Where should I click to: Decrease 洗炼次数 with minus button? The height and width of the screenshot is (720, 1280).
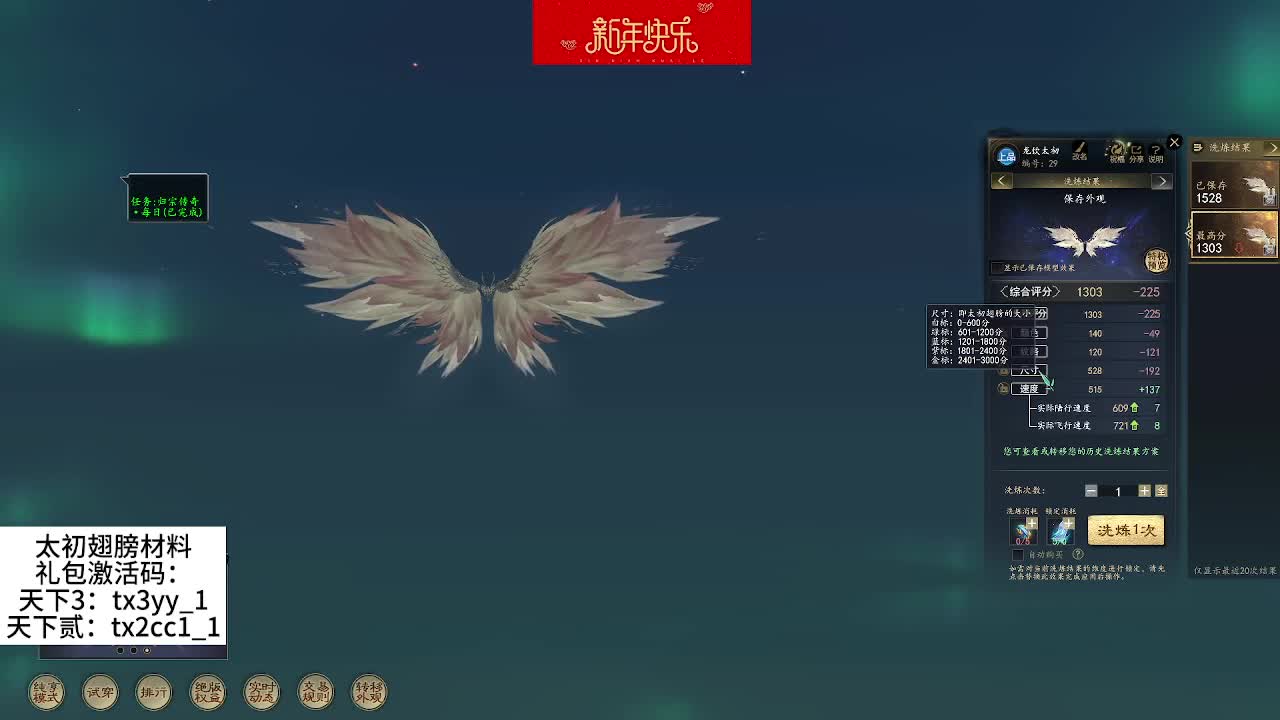1091,491
